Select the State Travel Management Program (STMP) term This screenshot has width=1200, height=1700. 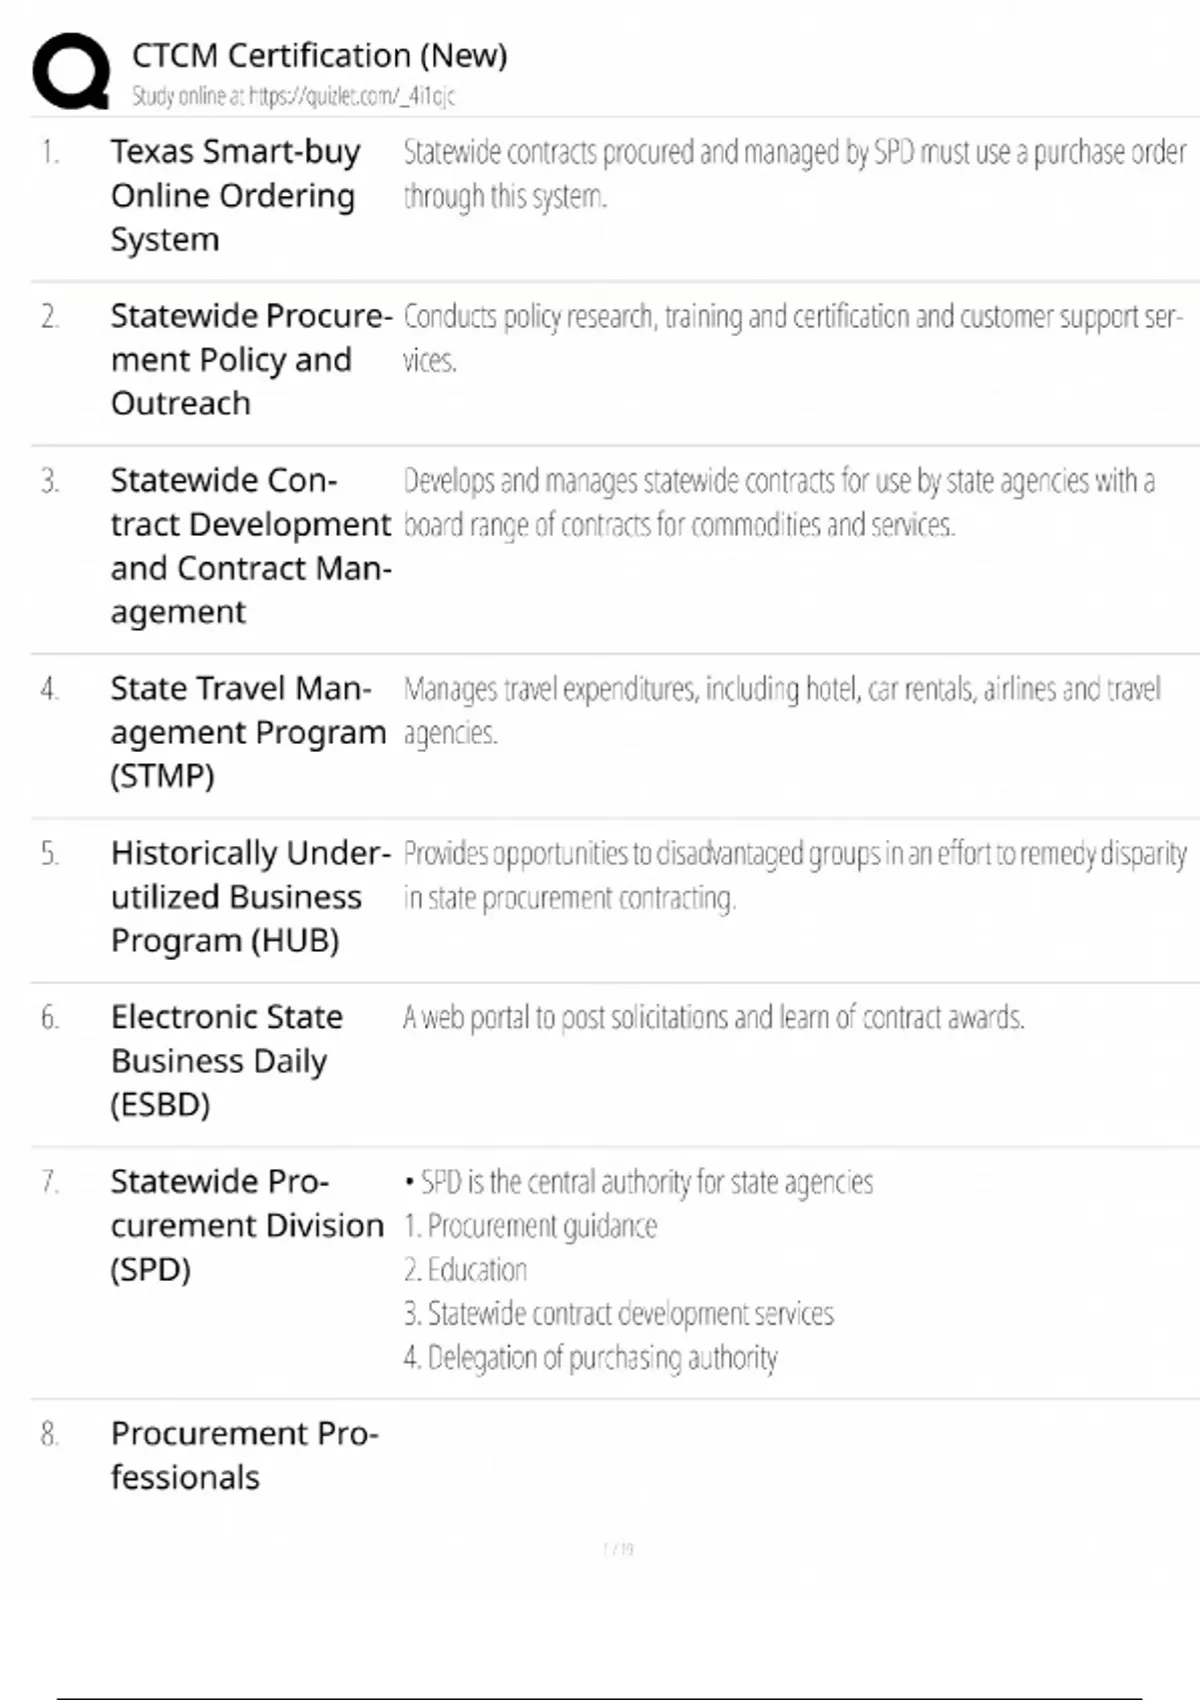pos(247,732)
